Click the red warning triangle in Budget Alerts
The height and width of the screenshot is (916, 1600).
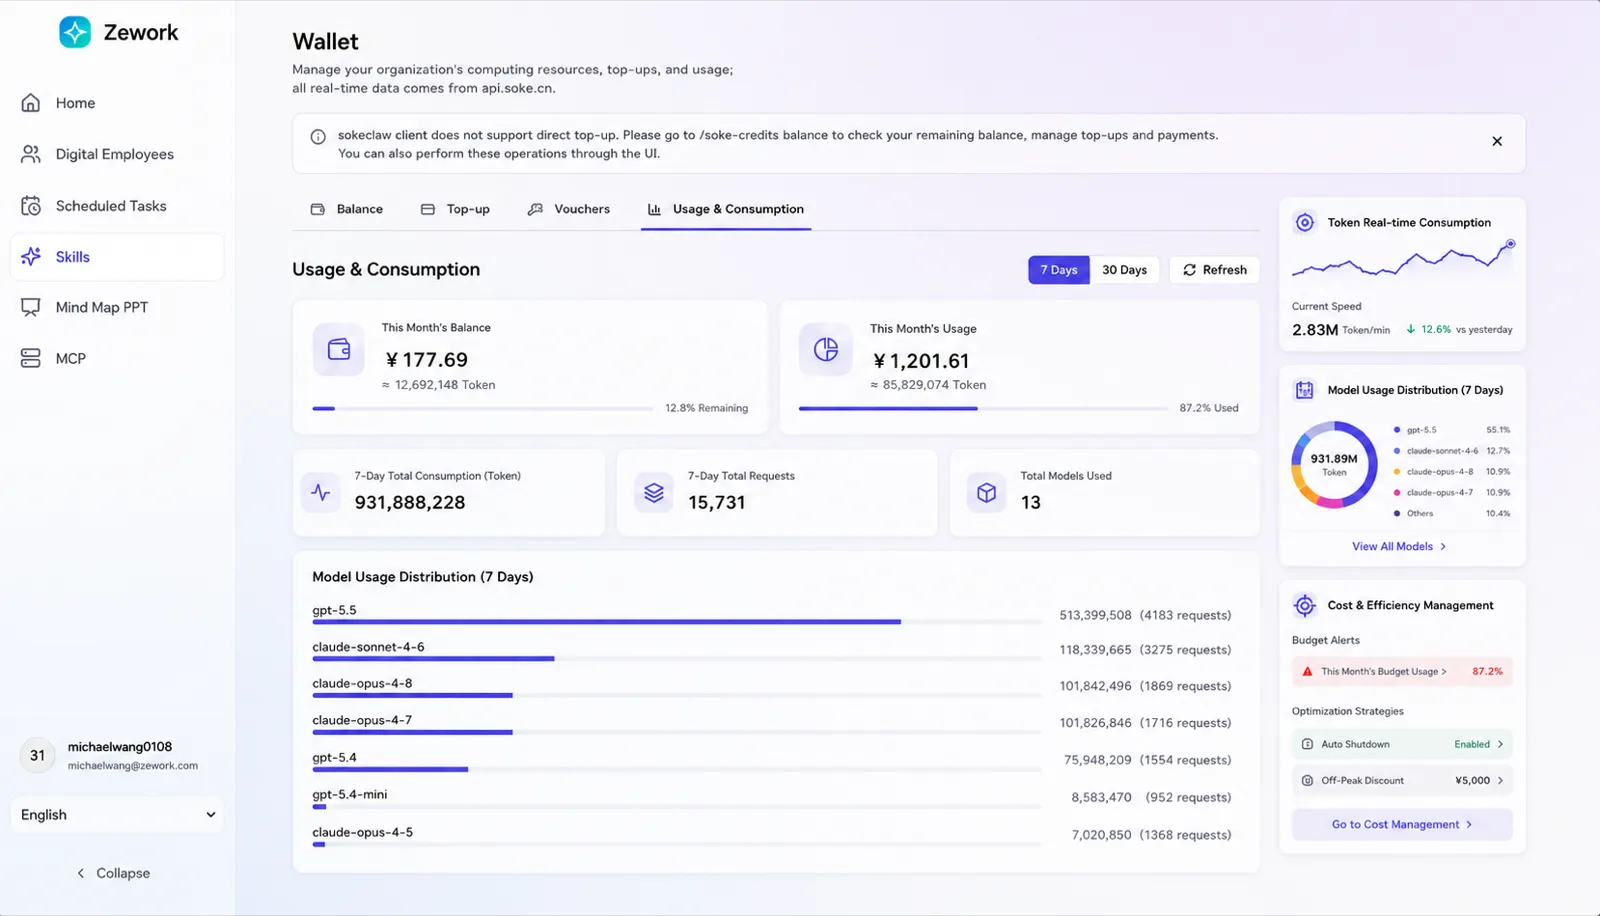1307,672
